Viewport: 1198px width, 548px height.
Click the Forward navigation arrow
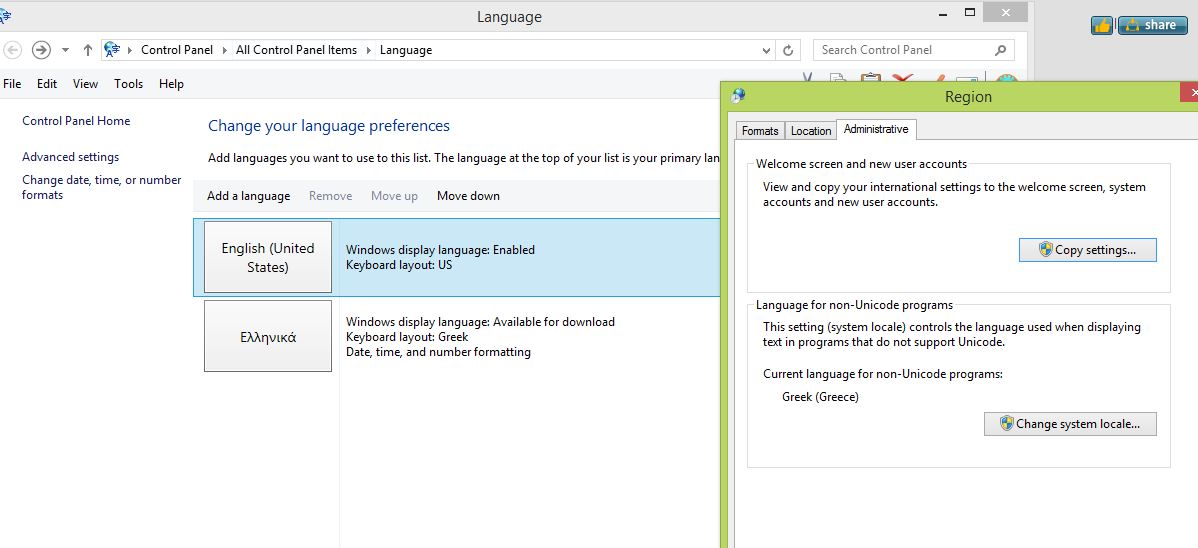pos(41,50)
